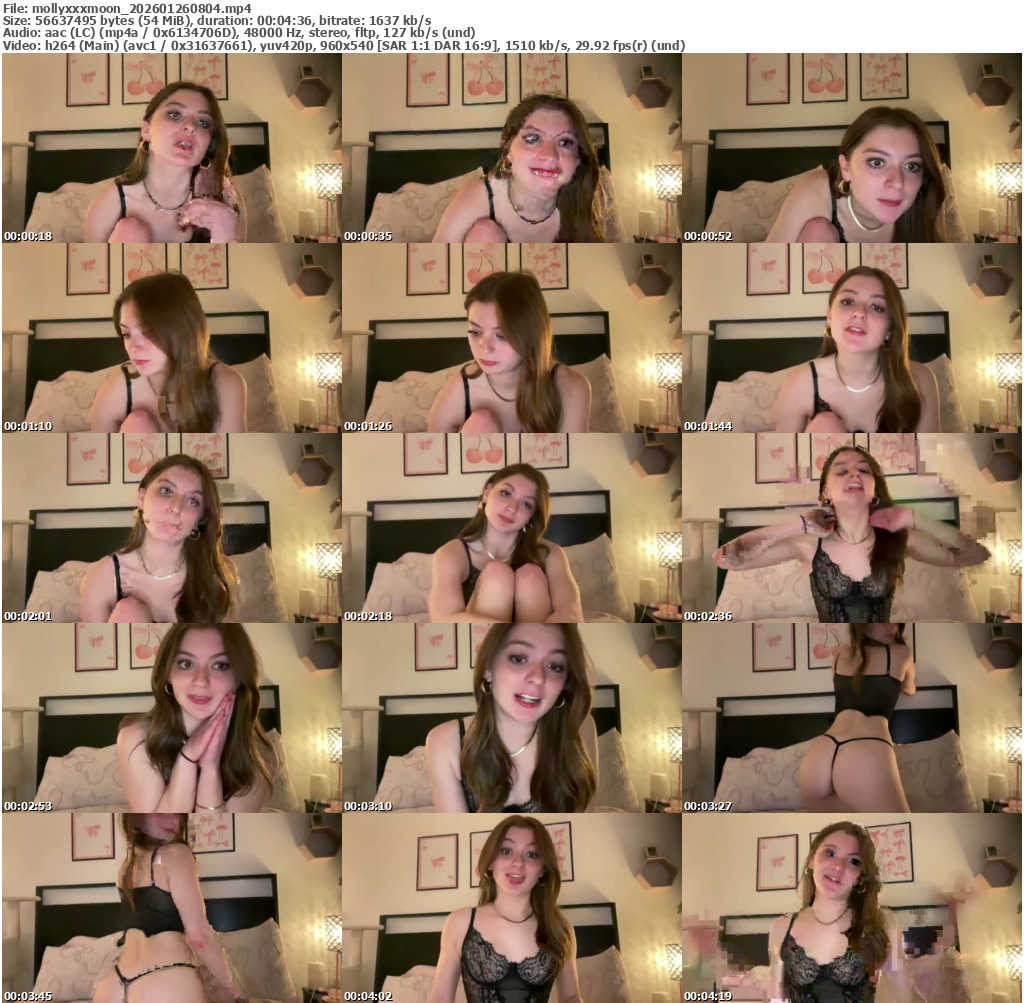Pick the frame with timestamp 00:03:45
1024x1003 pixels.
172,908
